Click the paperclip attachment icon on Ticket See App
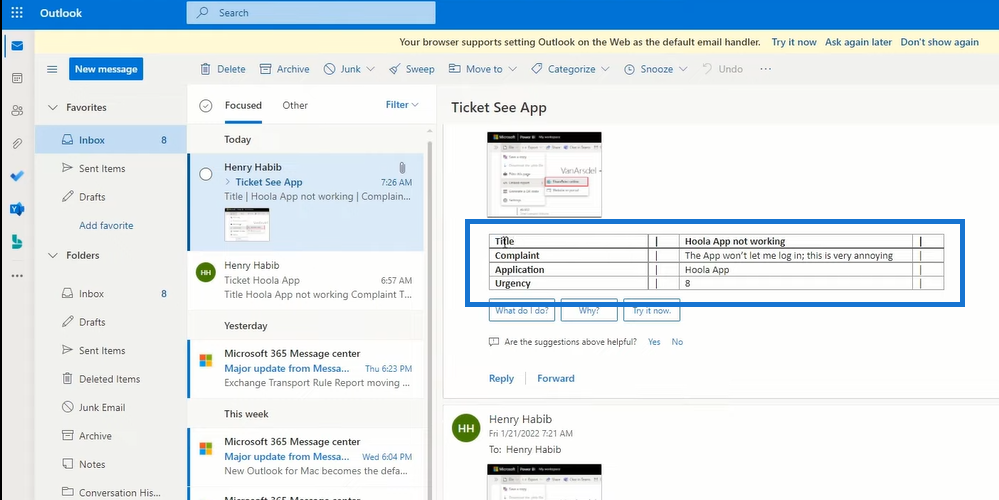Image resolution: width=999 pixels, height=500 pixels. click(x=403, y=168)
